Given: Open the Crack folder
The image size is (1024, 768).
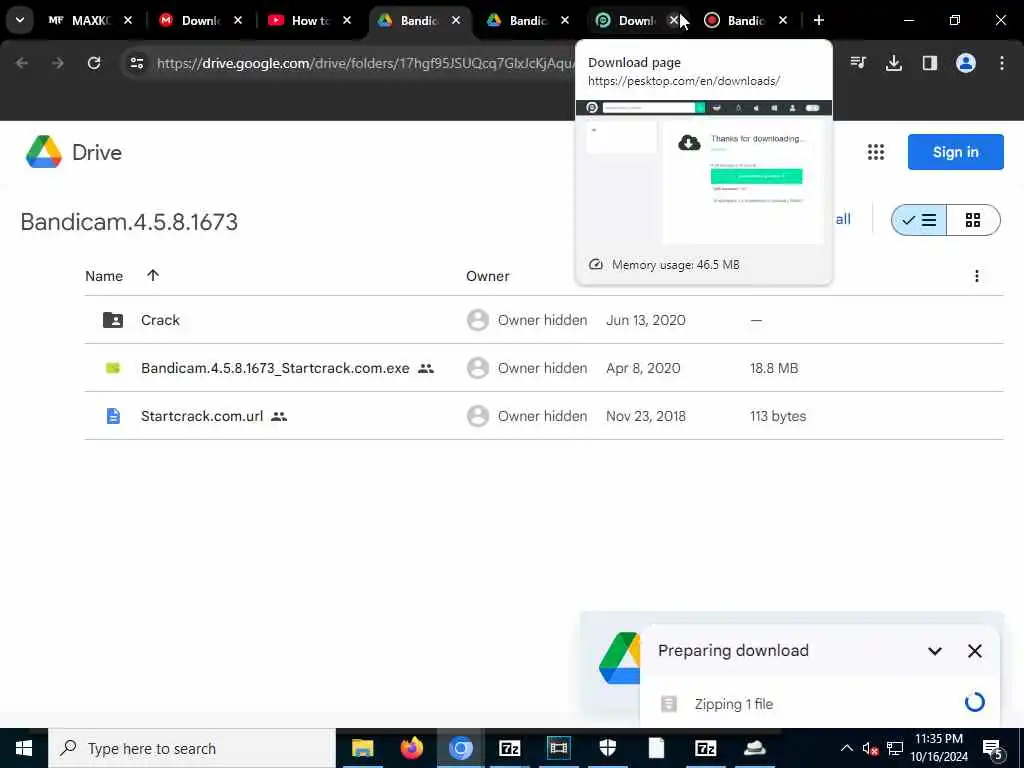Looking at the screenshot, I should pos(543,320).
